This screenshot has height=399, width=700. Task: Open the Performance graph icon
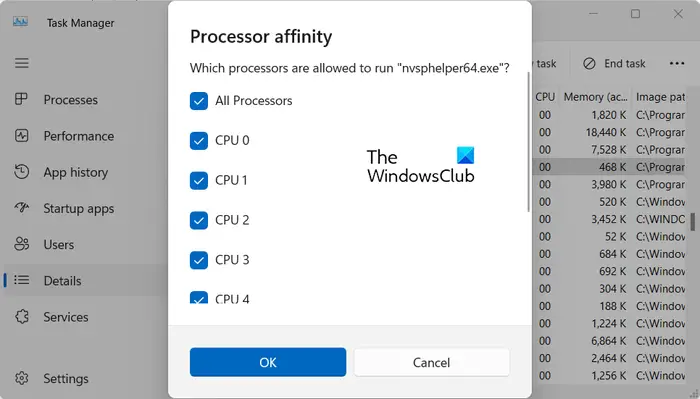pos(21,135)
